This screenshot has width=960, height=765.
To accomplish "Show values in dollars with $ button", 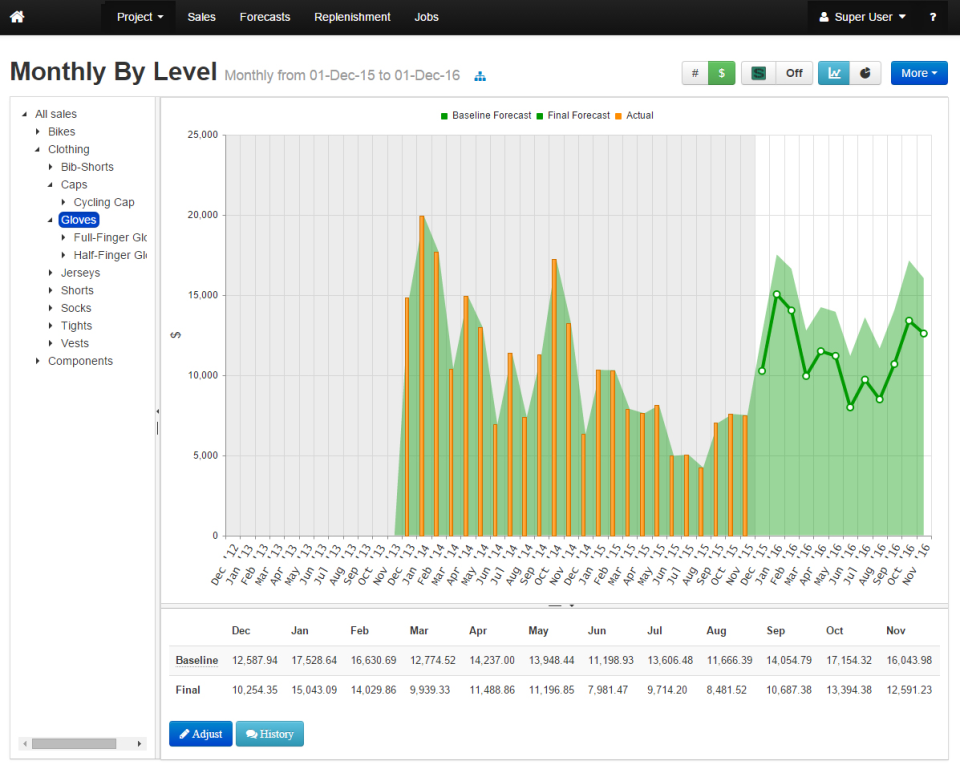I will click(x=721, y=73).
